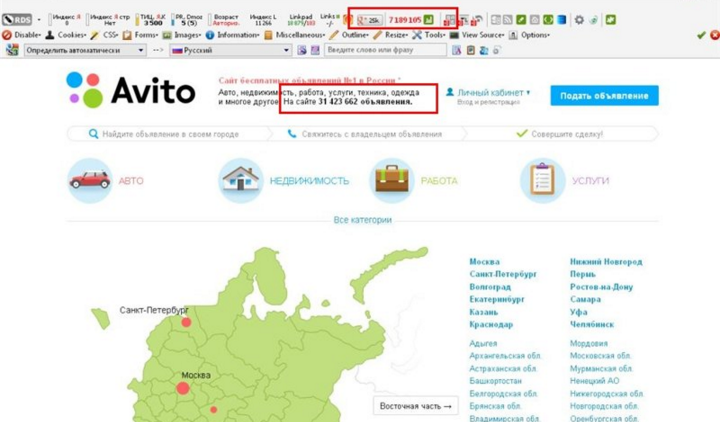Screen dimensions: 720x422
Task: Select the Екатеринбург city link
Action: click(497, 299)
